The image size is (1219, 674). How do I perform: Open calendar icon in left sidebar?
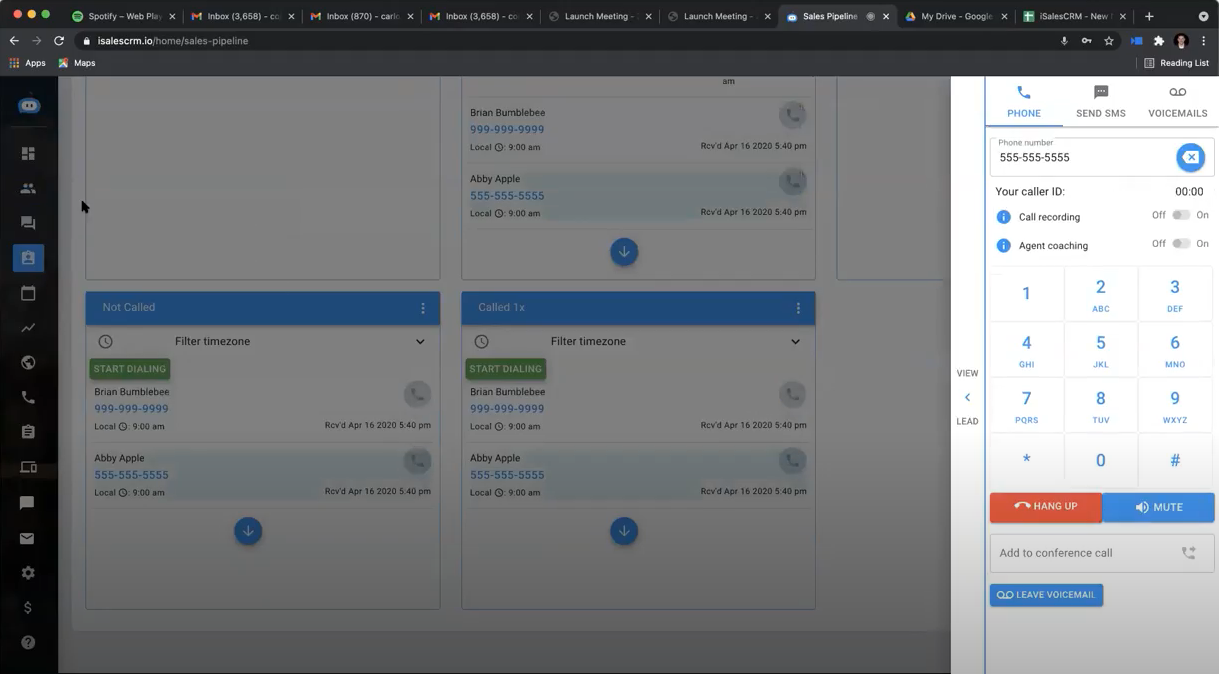pos(28,293)
